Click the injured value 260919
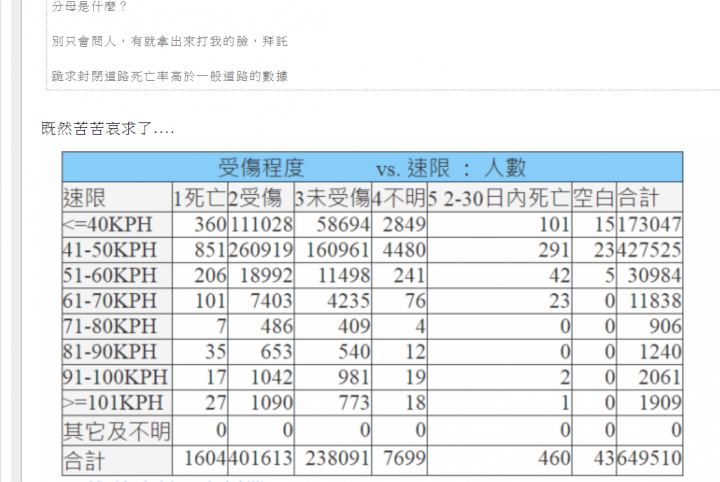Image resolution: width=720 pixels, height=482 pixels. coord(261,250)
